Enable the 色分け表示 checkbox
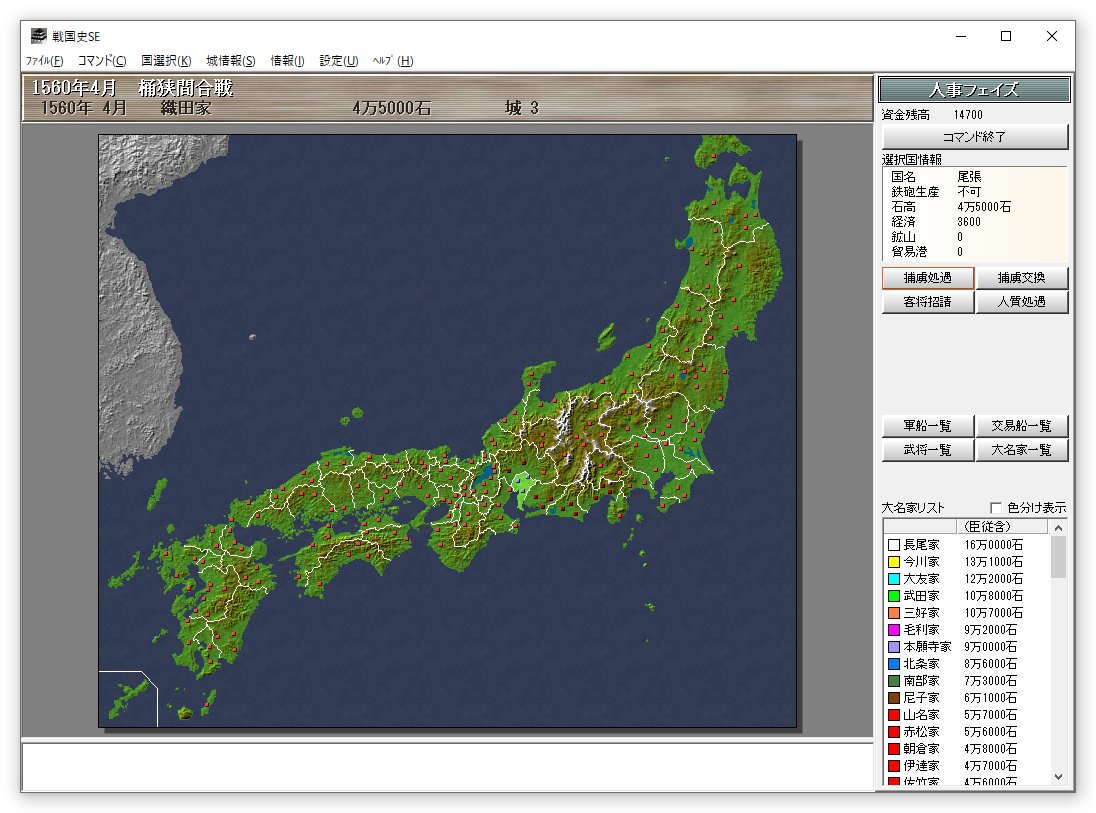The image size is (1096, 813). [996, 507]
